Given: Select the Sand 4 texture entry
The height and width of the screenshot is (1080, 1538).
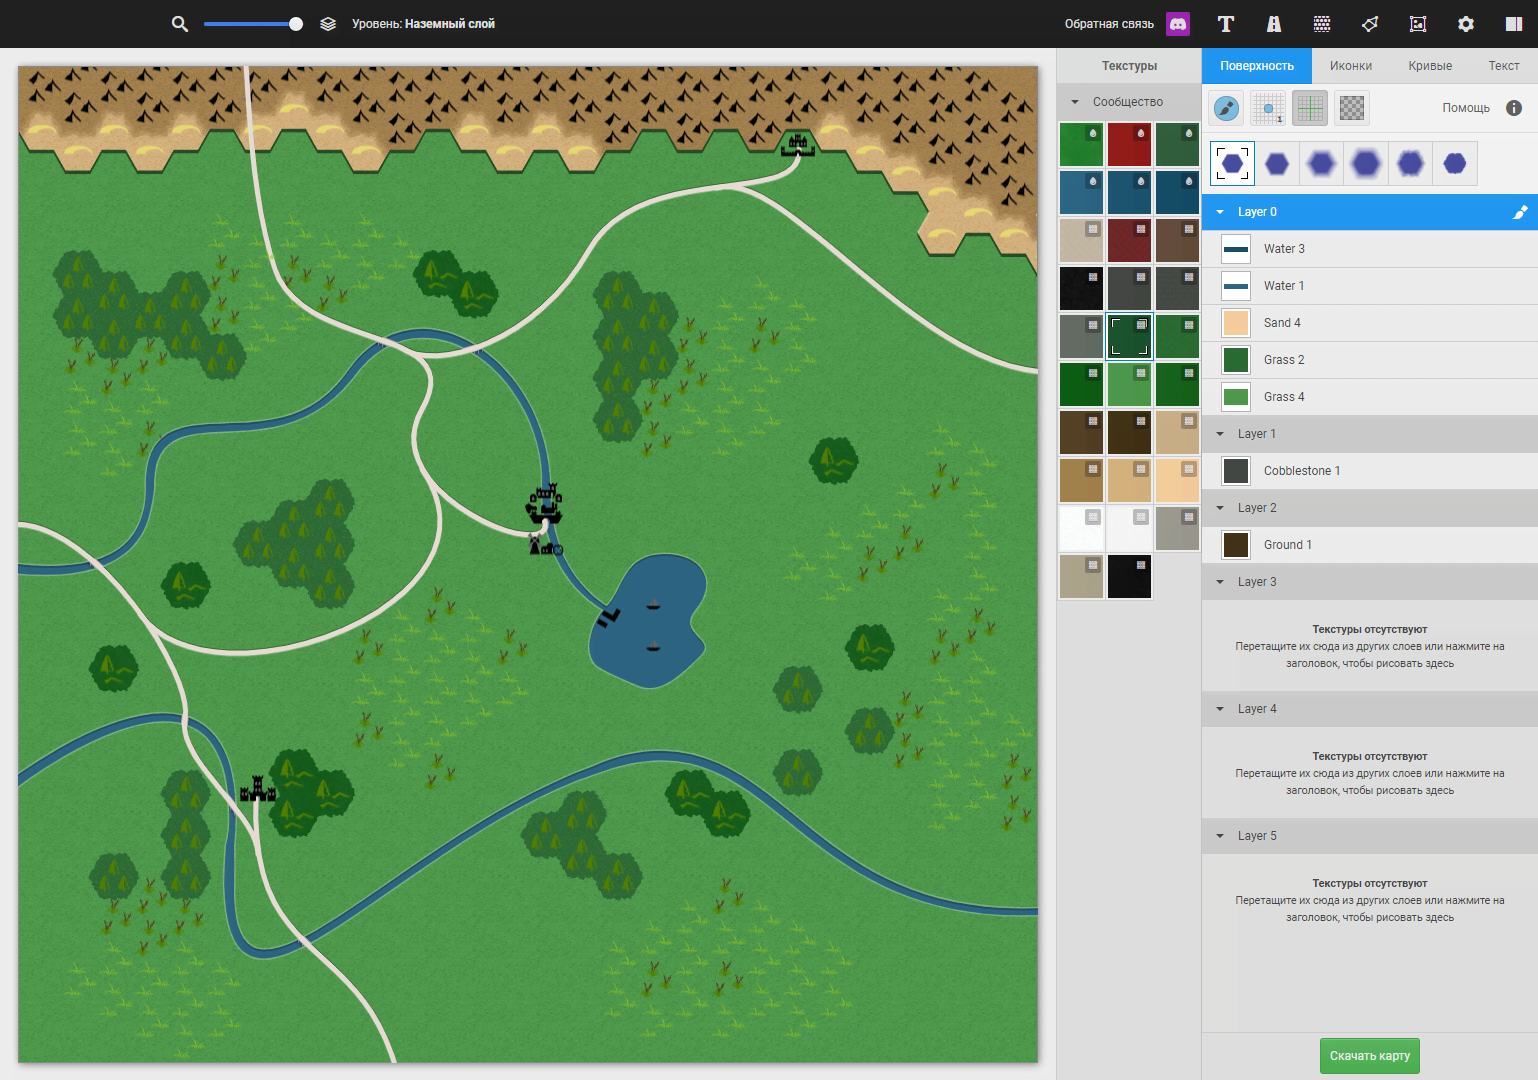Looking at the screenshot, I should (1282, 323).
